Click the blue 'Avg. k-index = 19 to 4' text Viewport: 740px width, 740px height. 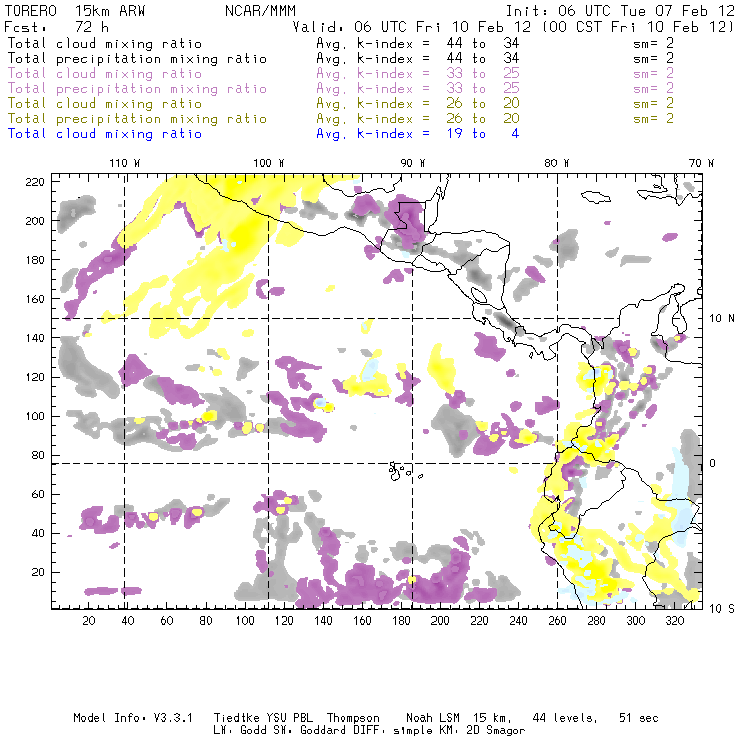coord(418,134)
